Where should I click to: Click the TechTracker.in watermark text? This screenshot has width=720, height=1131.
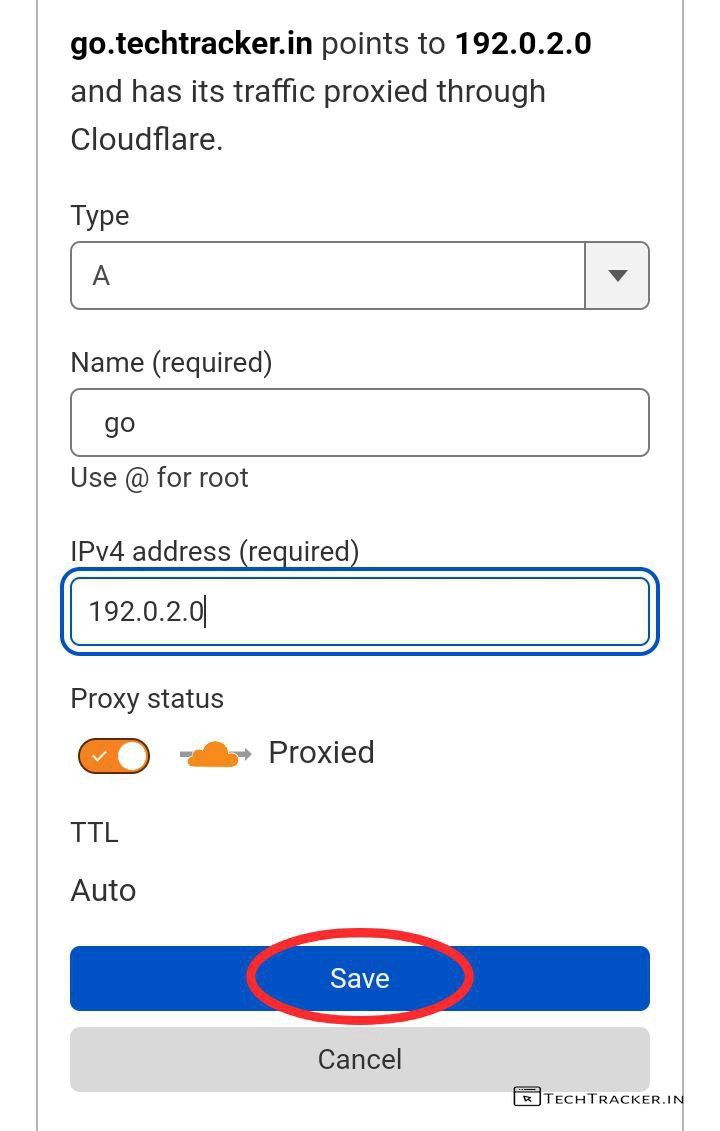tap(614, 1098)
